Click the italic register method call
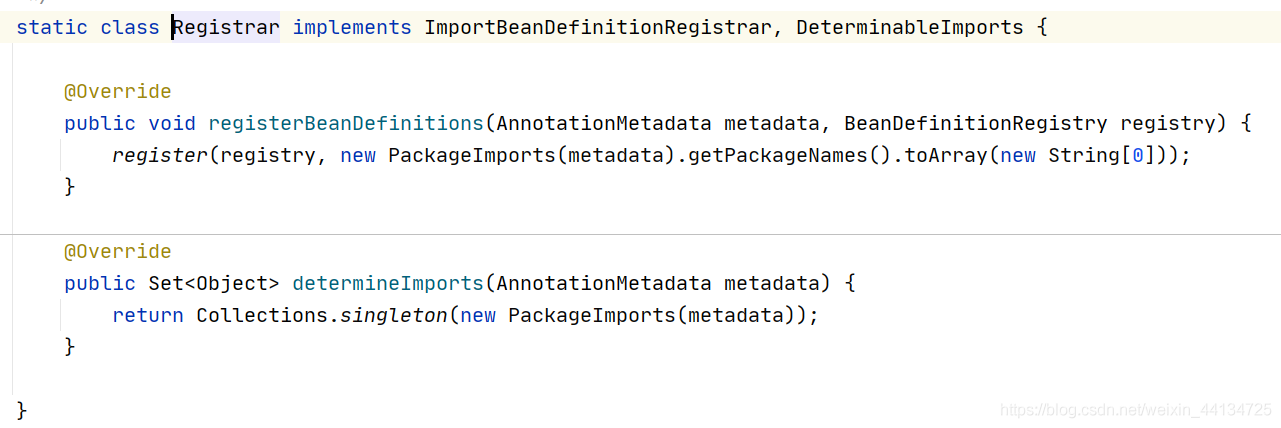 [x=160, y=155]
